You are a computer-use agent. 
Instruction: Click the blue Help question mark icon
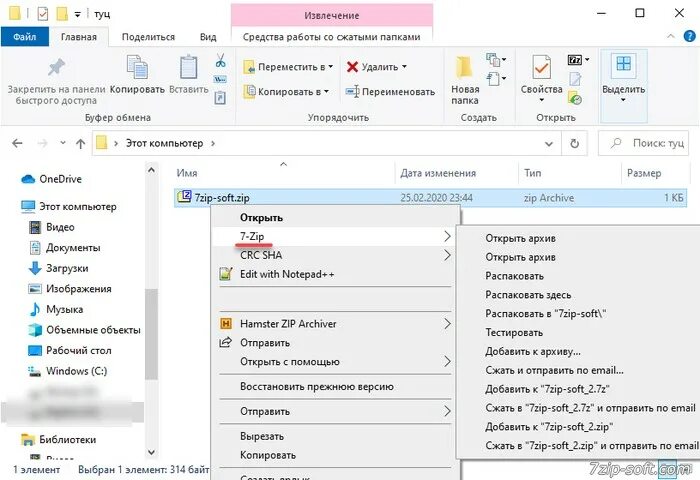(690, 36)
